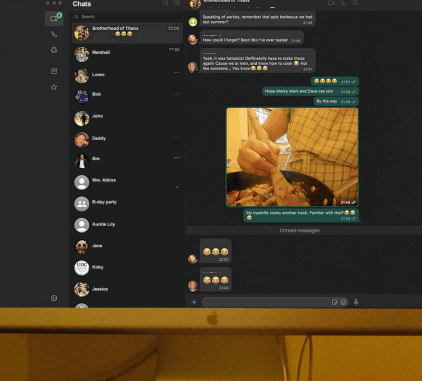Click the barbecue message from last summer
This screenshot has width=422, height=381.
pos(257,19)
